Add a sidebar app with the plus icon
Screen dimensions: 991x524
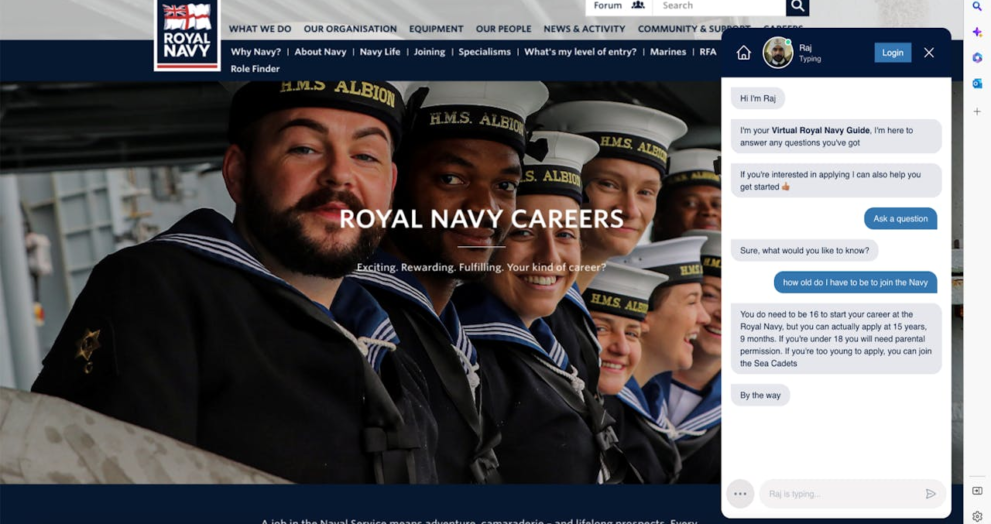click(x=977, y=111)
